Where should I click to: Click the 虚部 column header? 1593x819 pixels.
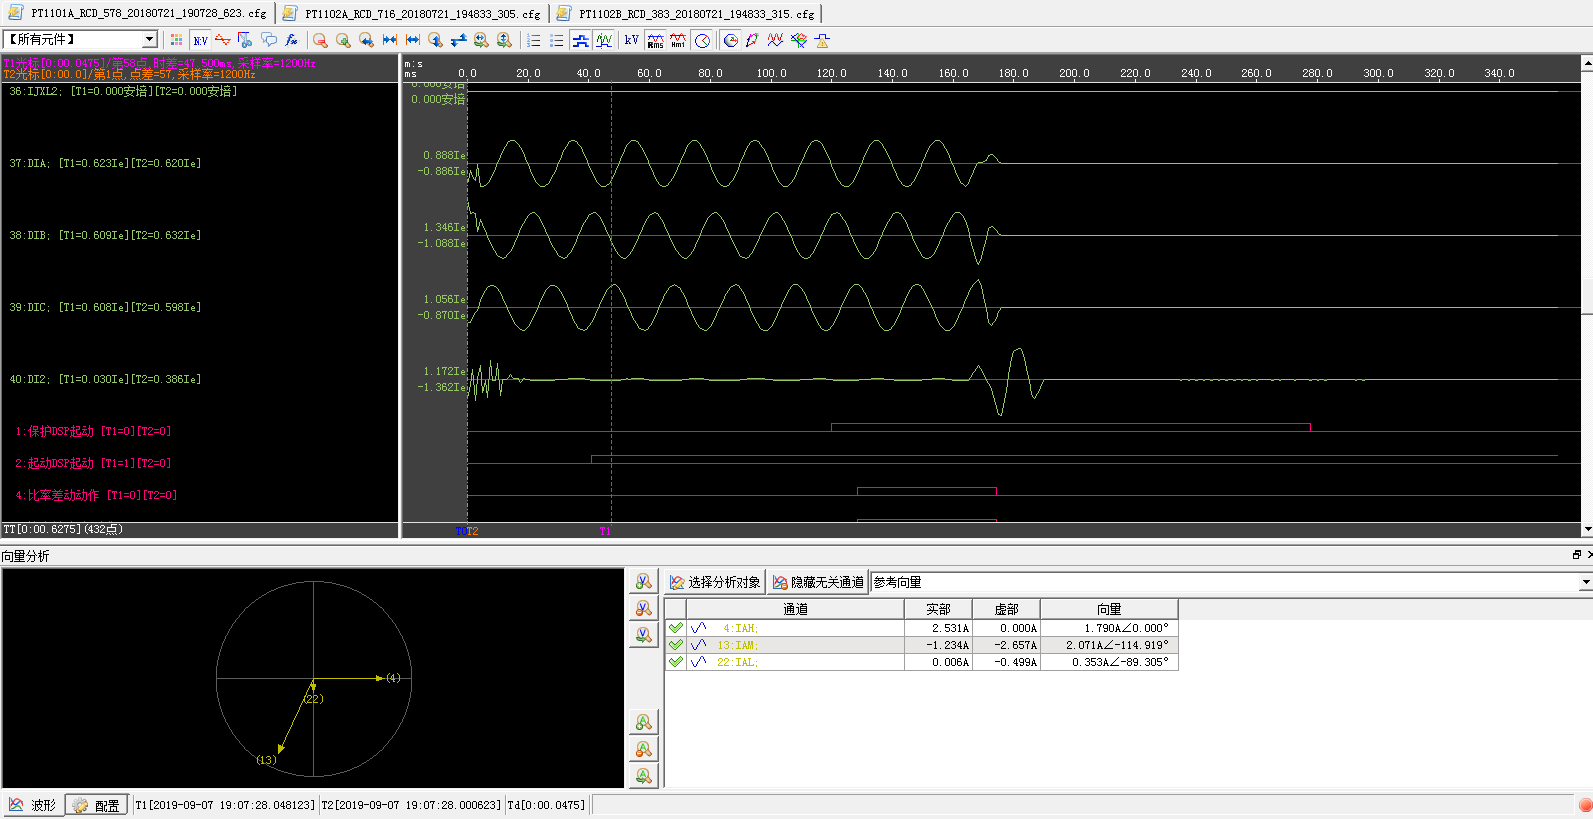[x=1006, y=609]
